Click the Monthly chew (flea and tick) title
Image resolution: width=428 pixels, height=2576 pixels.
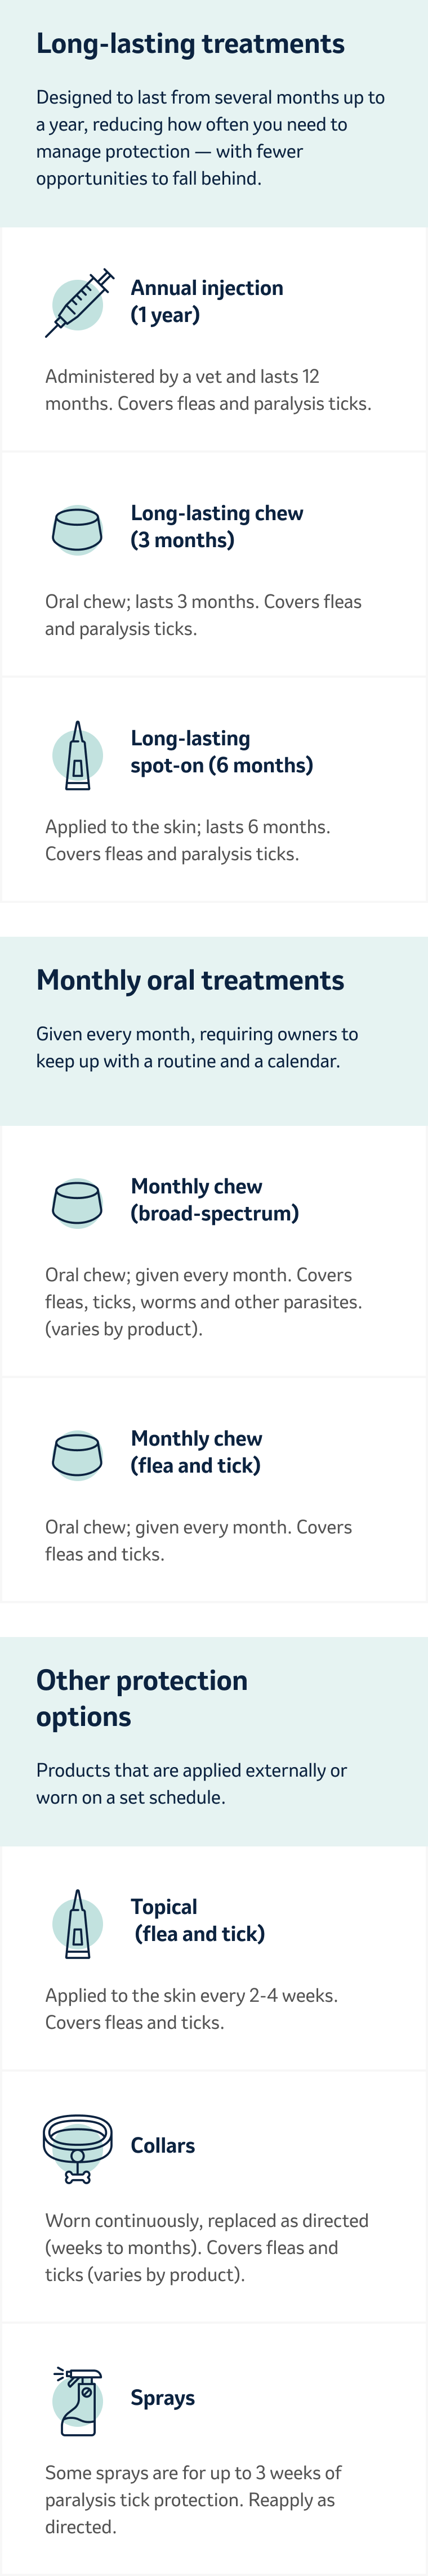coord(196,1452)
